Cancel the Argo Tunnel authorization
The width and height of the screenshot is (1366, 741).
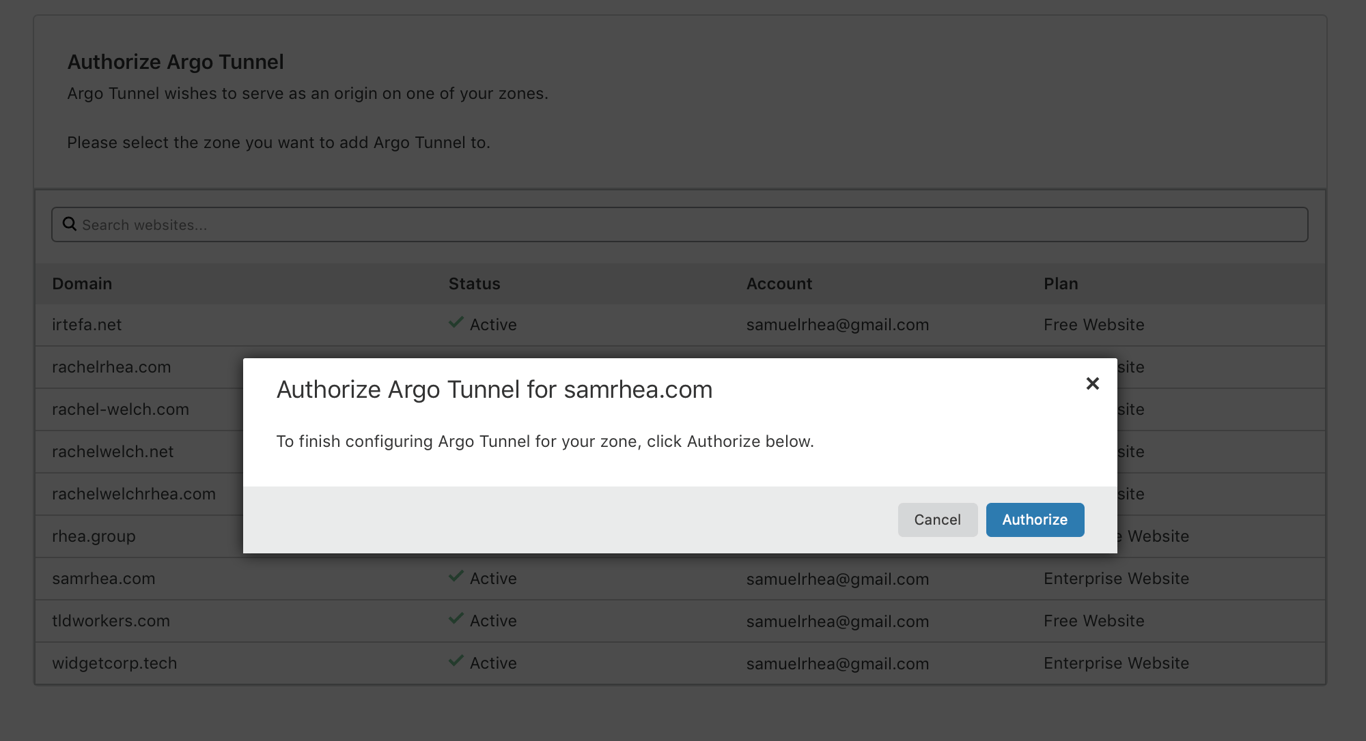pos(937,520)
